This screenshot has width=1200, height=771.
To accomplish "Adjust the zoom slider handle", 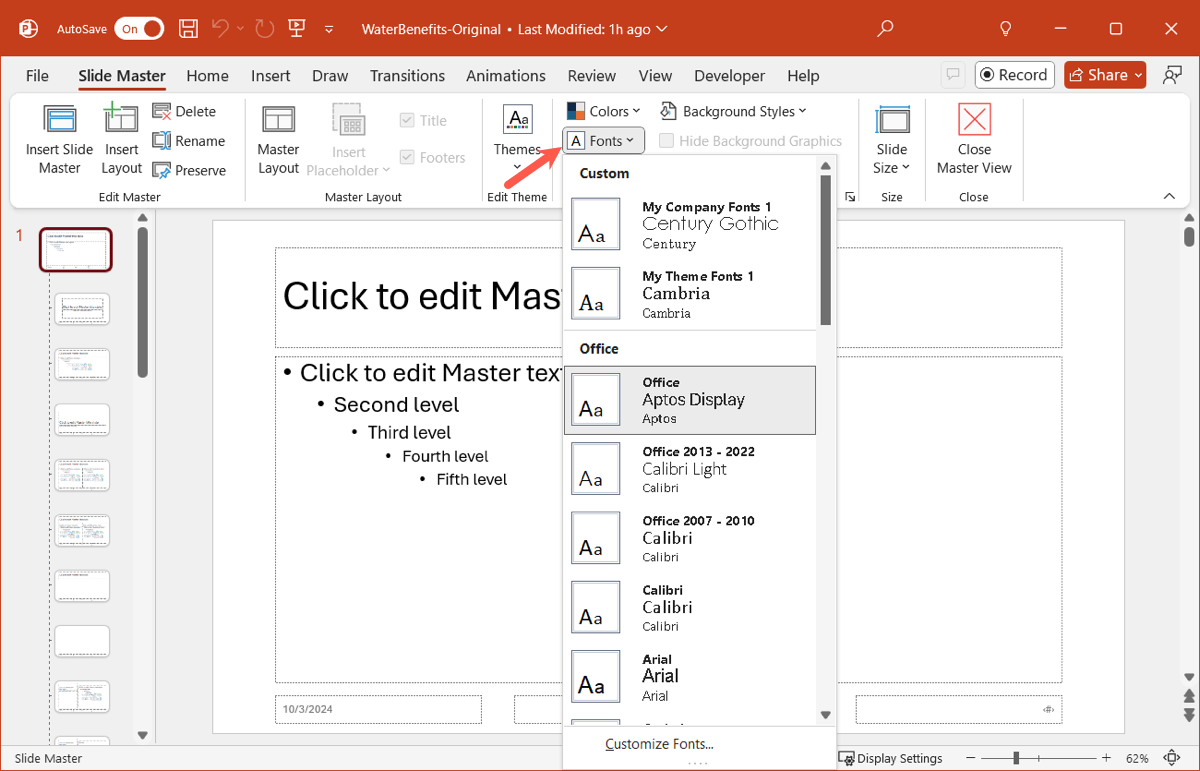I will point(1016,758).
